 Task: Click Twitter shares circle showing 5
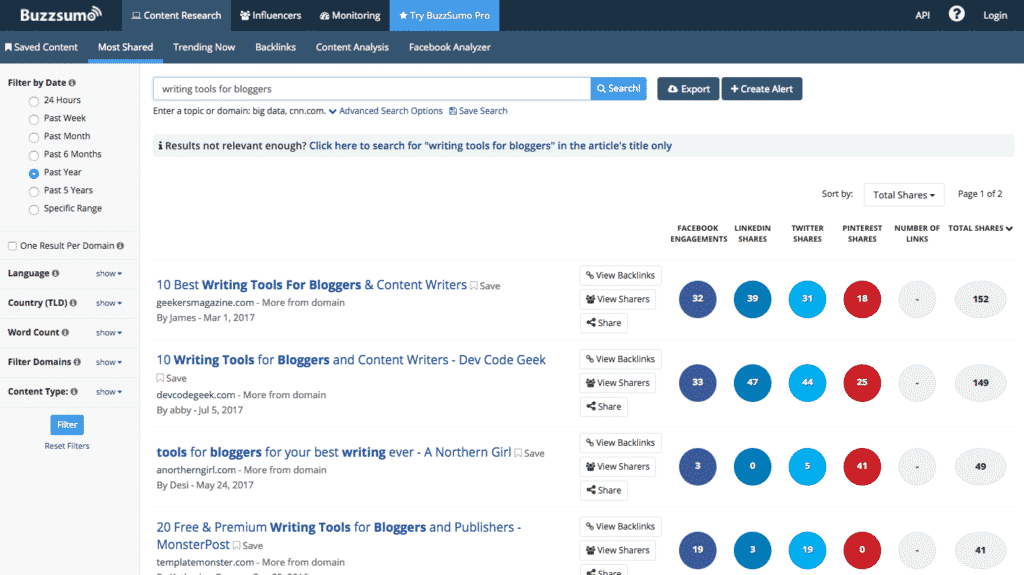pyautogui.click(x=807, y=466)
